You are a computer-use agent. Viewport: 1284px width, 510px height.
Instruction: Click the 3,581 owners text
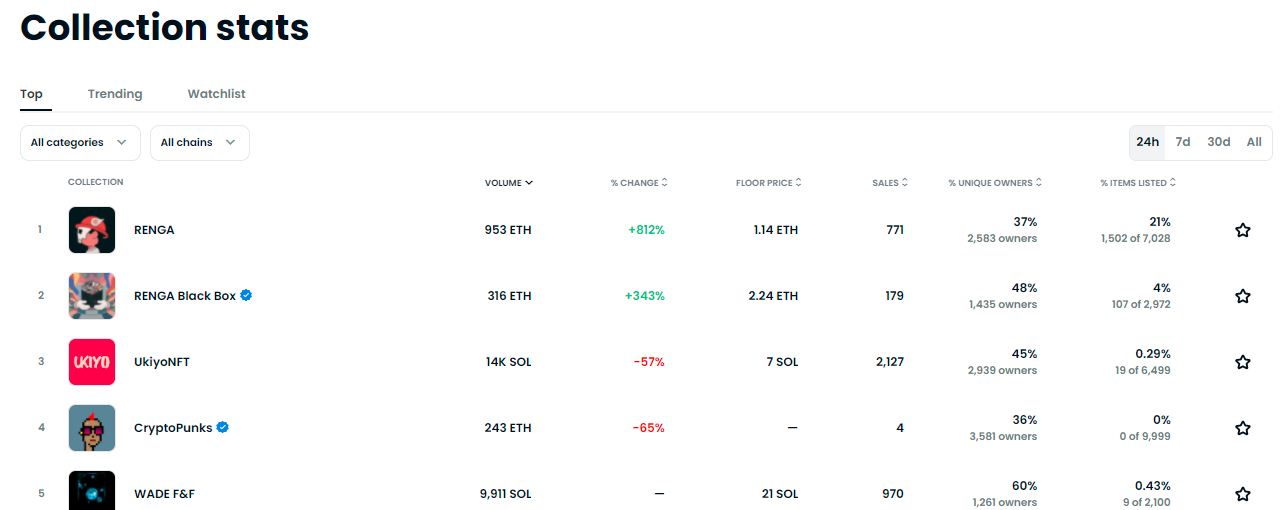[x=1003, y=437]
